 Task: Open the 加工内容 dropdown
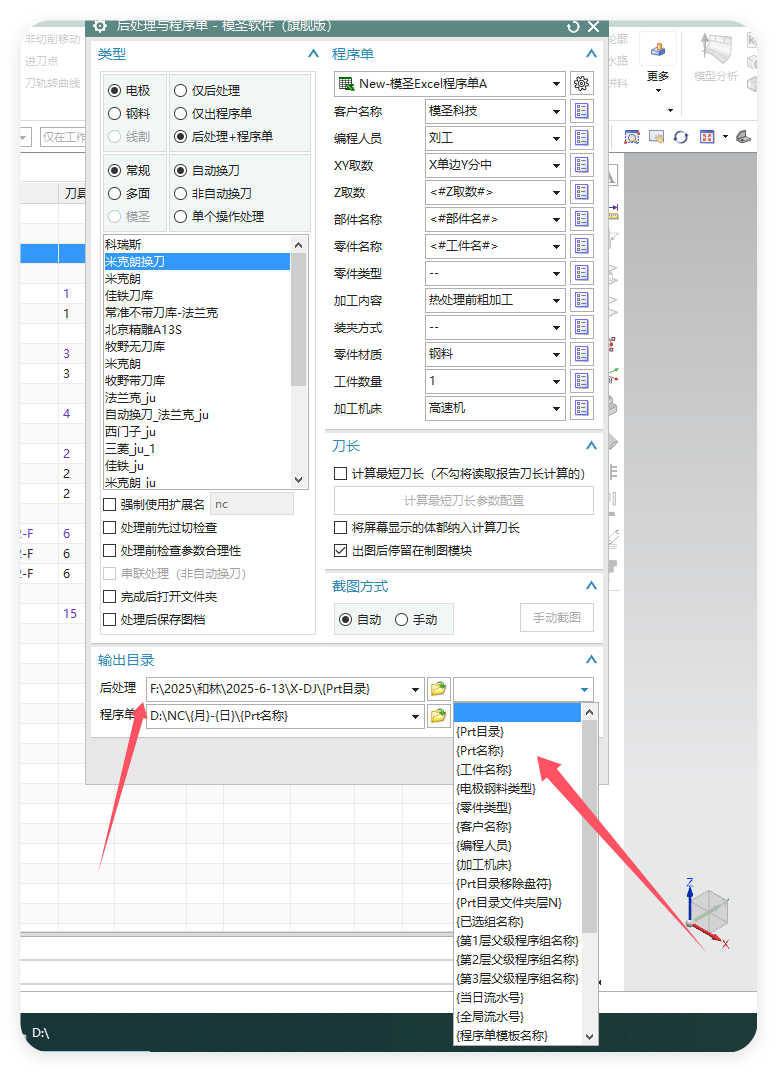point(495,300)
